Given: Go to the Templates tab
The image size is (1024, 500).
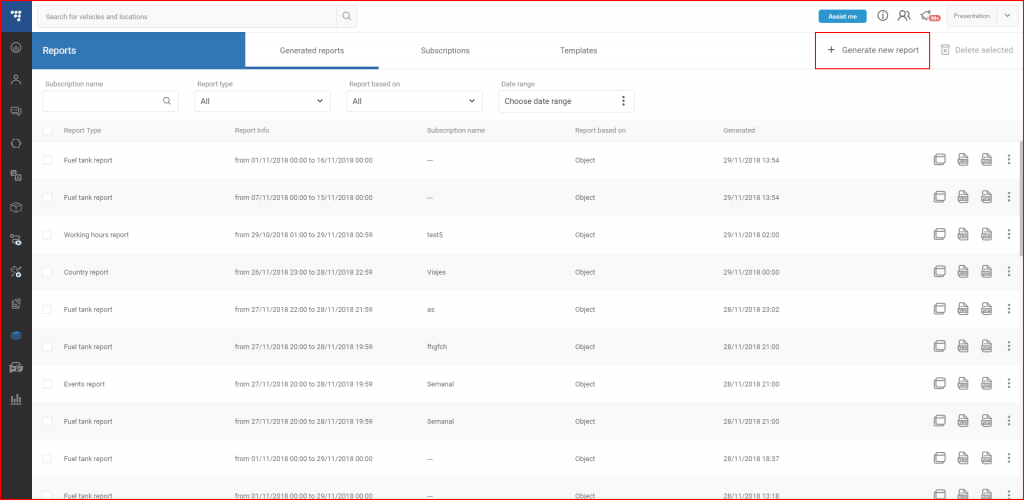Looking at the screenshot, I should click(578, 50).
